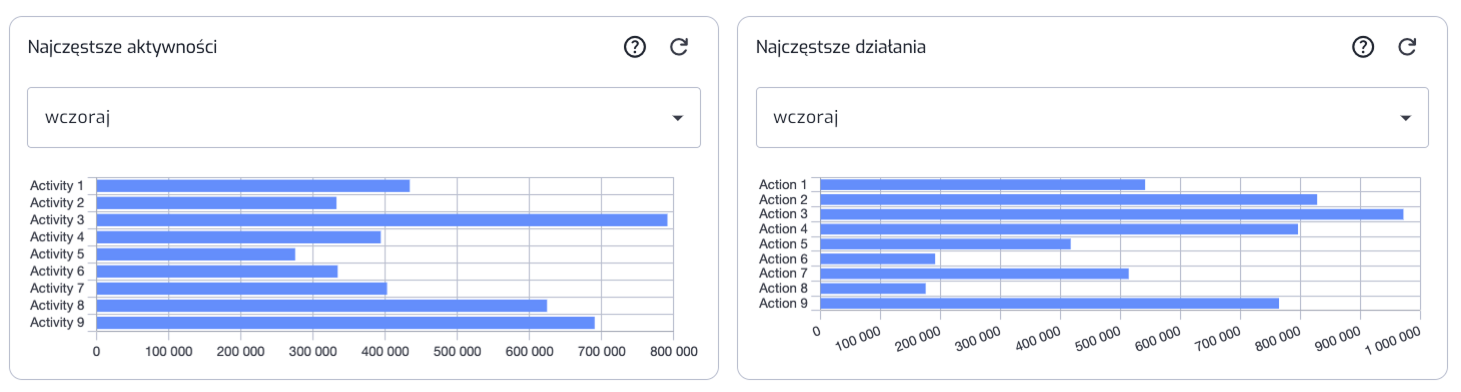Select the Activity 5 bar
Screen dimensions: 1461x392
196,254
